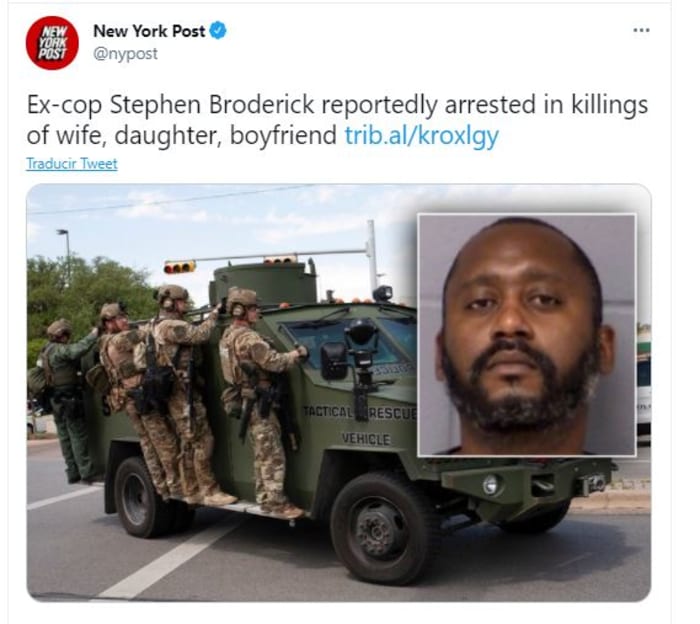Click the Tactical Rescue lettering on truck
The width and height of the screenshot is (700, 624).
(x=360, y=412)
